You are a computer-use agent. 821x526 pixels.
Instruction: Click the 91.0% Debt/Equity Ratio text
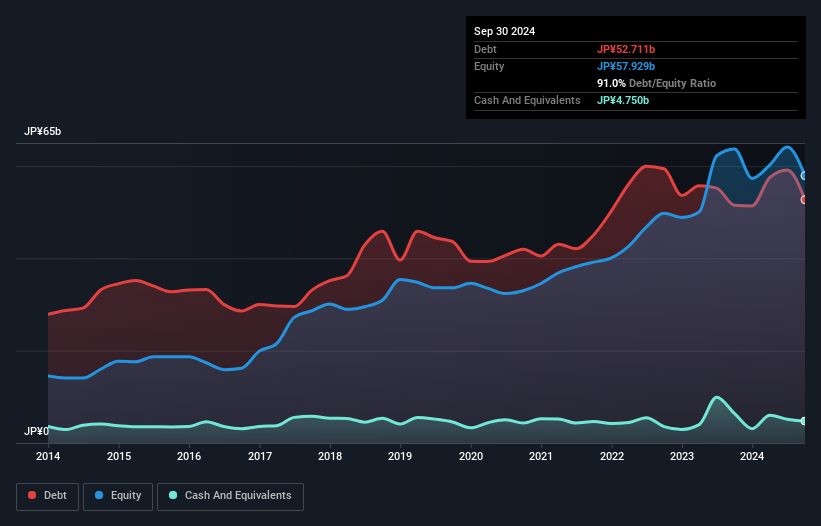pyautogui.click(x=656, y=83)
